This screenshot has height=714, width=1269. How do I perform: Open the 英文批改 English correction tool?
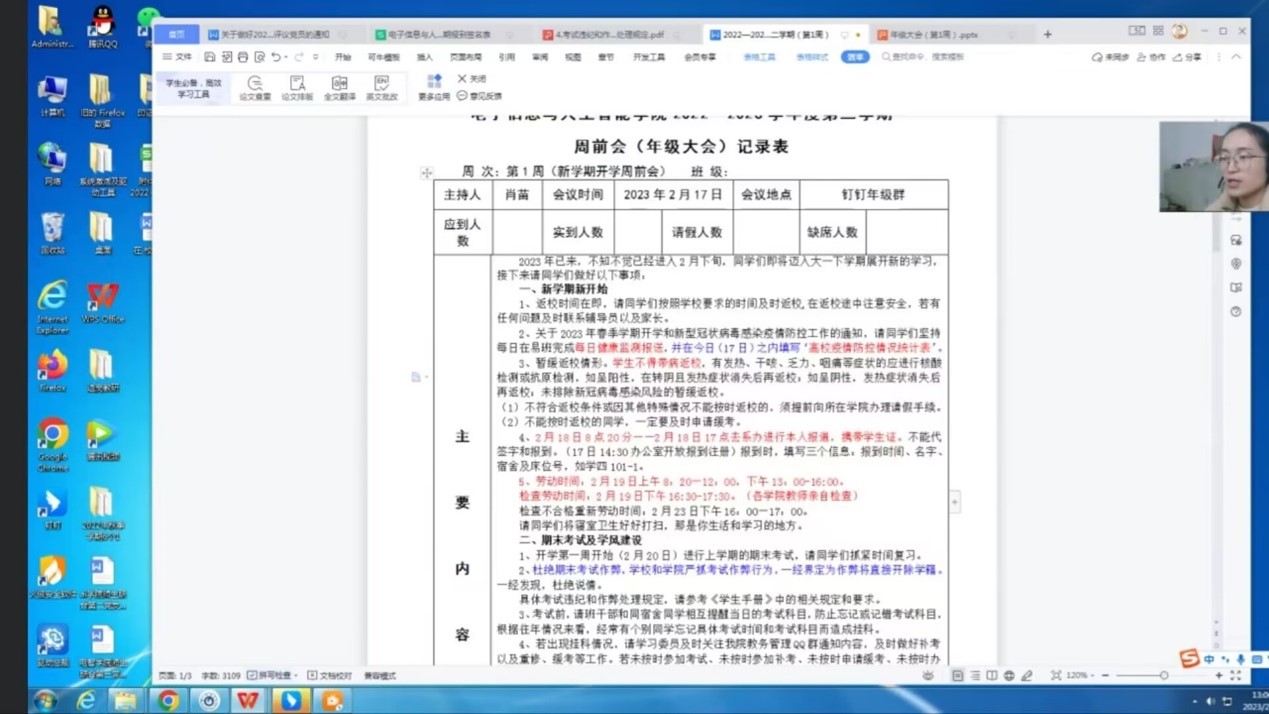coord(382,87)
